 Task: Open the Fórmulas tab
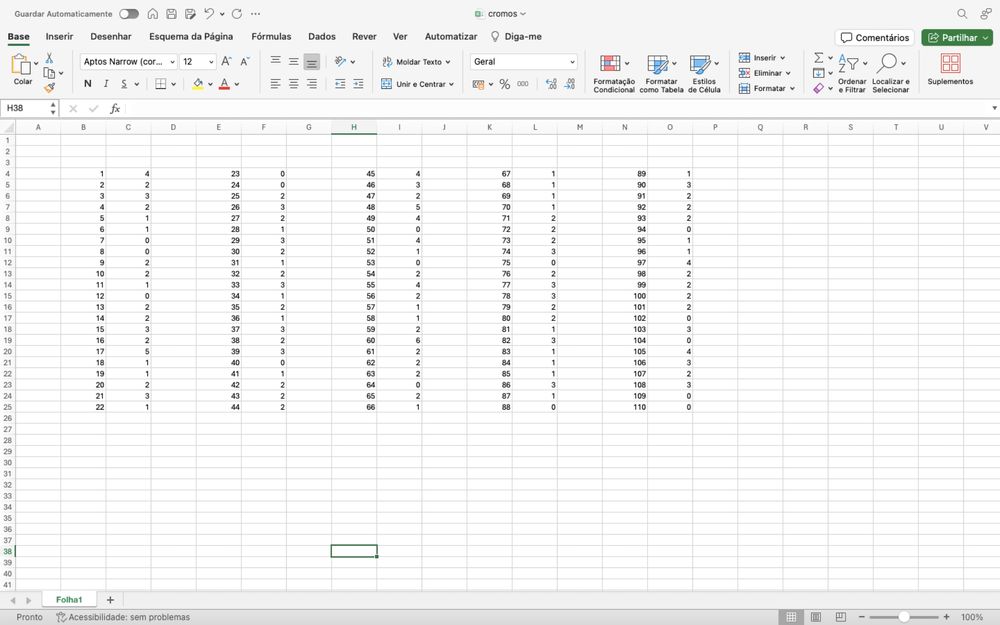tap(271, 36)
